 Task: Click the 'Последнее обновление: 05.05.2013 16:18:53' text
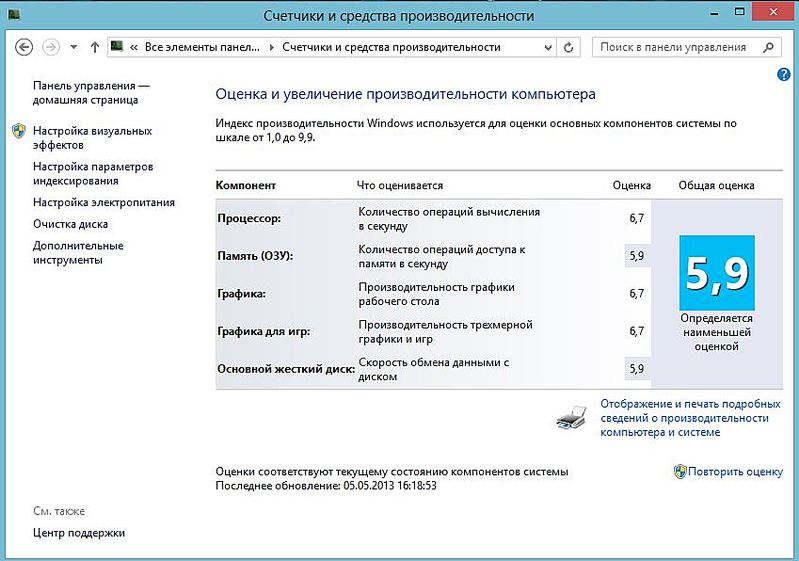click(326, 486)
